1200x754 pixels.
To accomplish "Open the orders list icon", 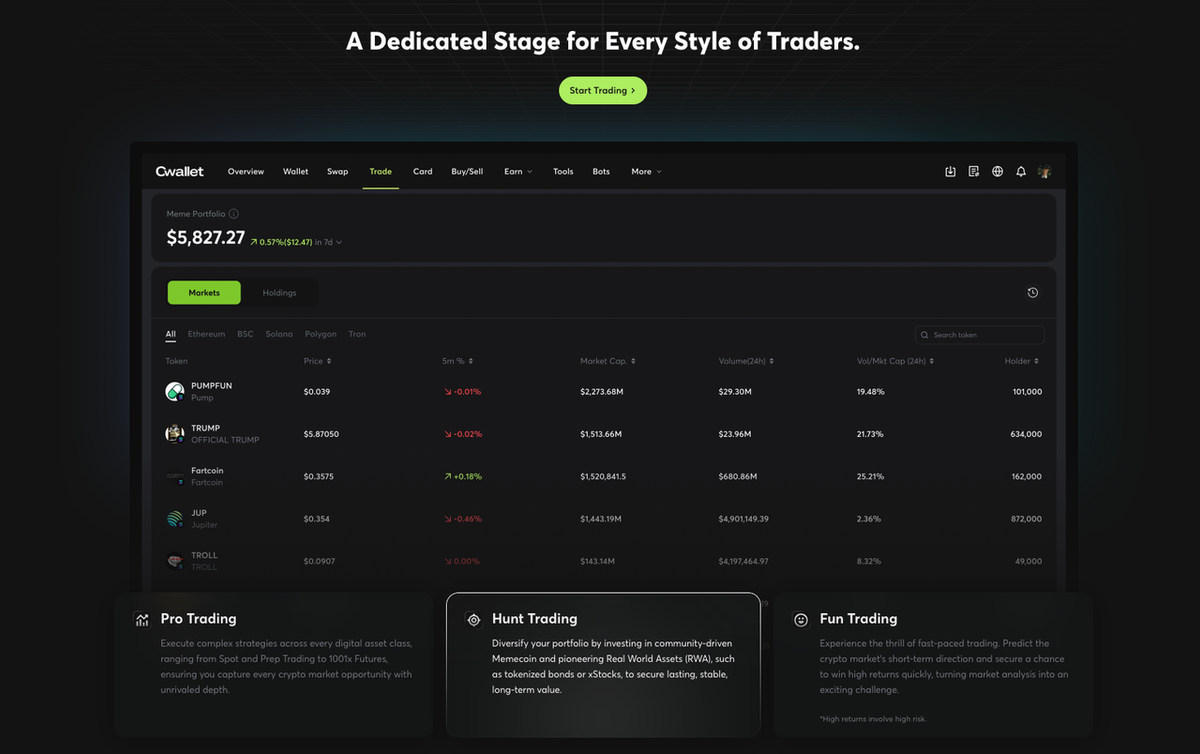I will pos(974,172).
